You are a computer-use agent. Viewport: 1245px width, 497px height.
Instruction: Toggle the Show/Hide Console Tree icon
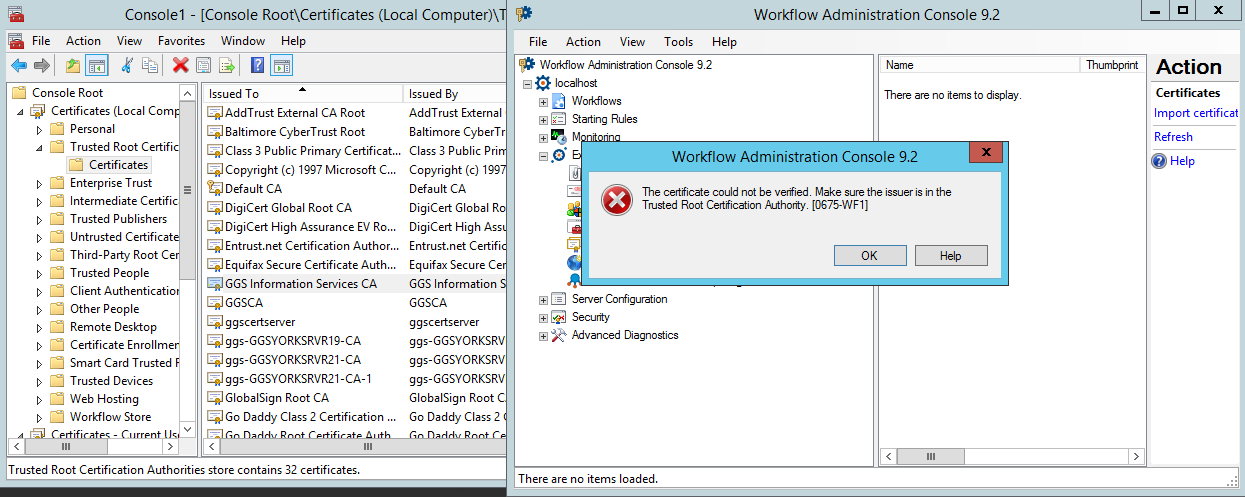click(97, 66)
